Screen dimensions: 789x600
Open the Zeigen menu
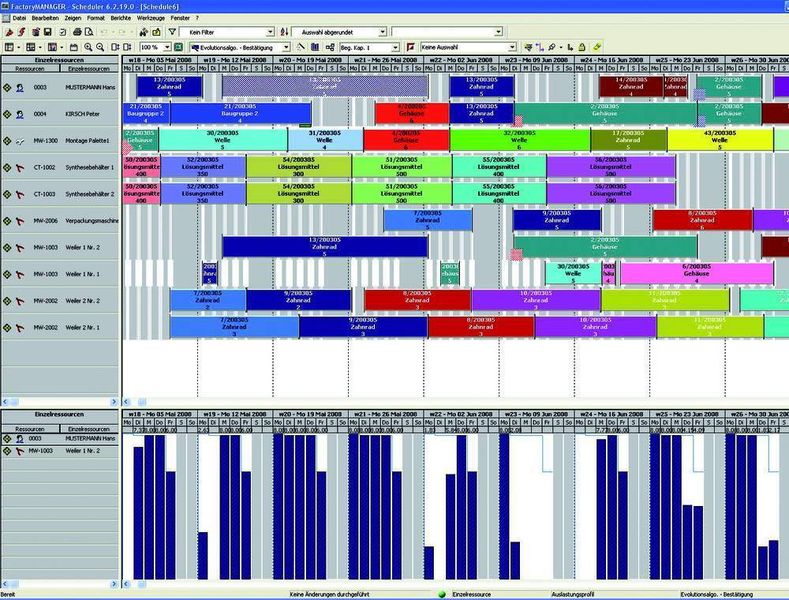72,18
